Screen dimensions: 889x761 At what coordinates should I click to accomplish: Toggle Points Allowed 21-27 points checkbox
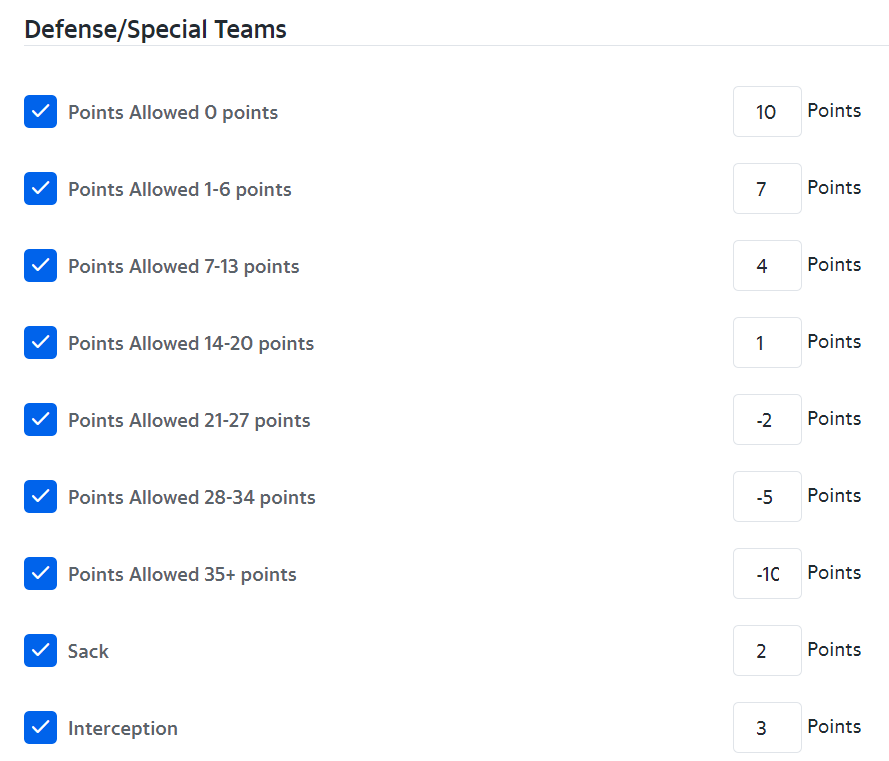tap(40, 420)
